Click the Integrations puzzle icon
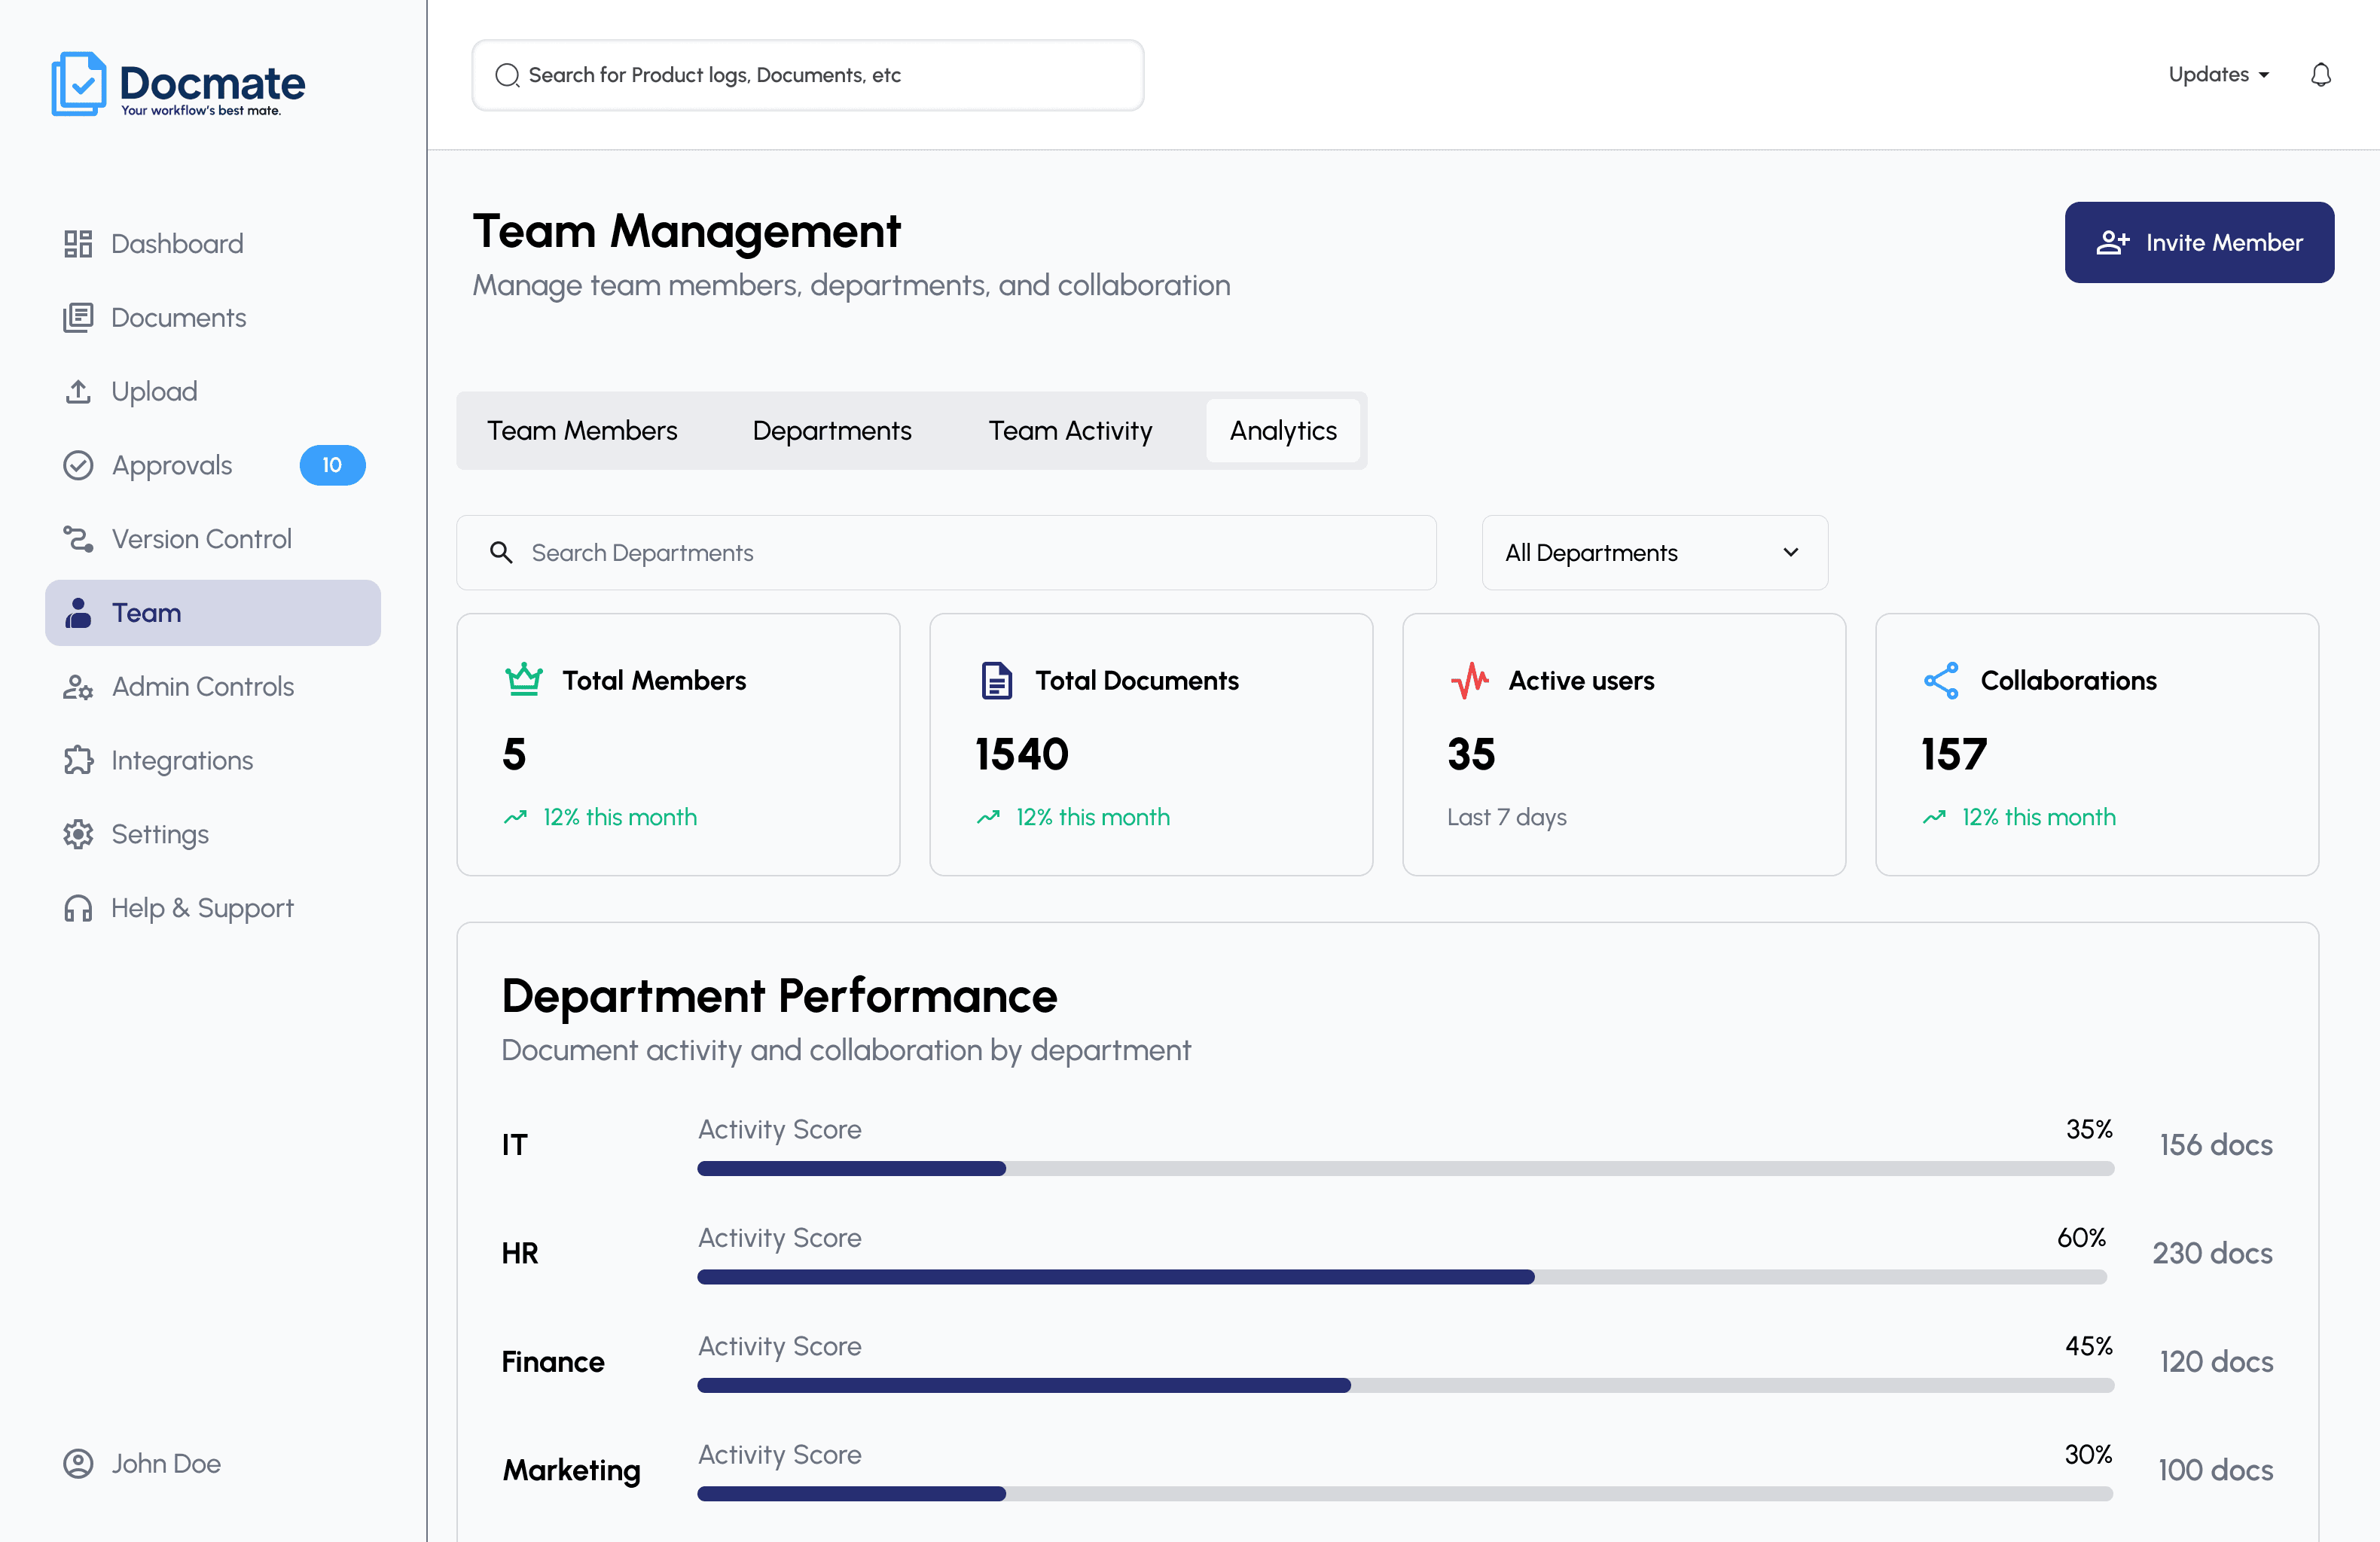 [78, 761]
